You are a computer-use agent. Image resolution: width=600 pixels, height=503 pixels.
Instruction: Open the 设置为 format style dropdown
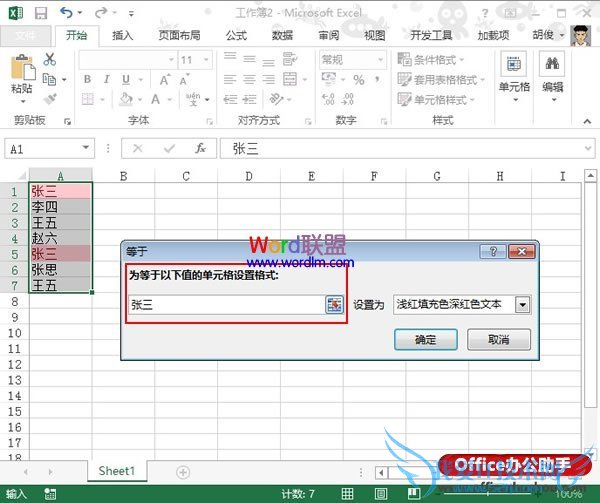(522, 305)
